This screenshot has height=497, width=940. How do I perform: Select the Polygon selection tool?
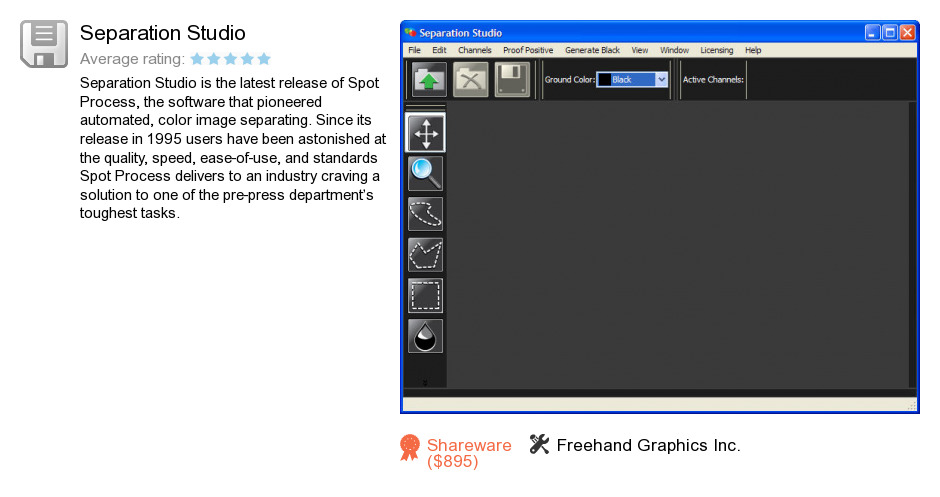pos(426,255)
